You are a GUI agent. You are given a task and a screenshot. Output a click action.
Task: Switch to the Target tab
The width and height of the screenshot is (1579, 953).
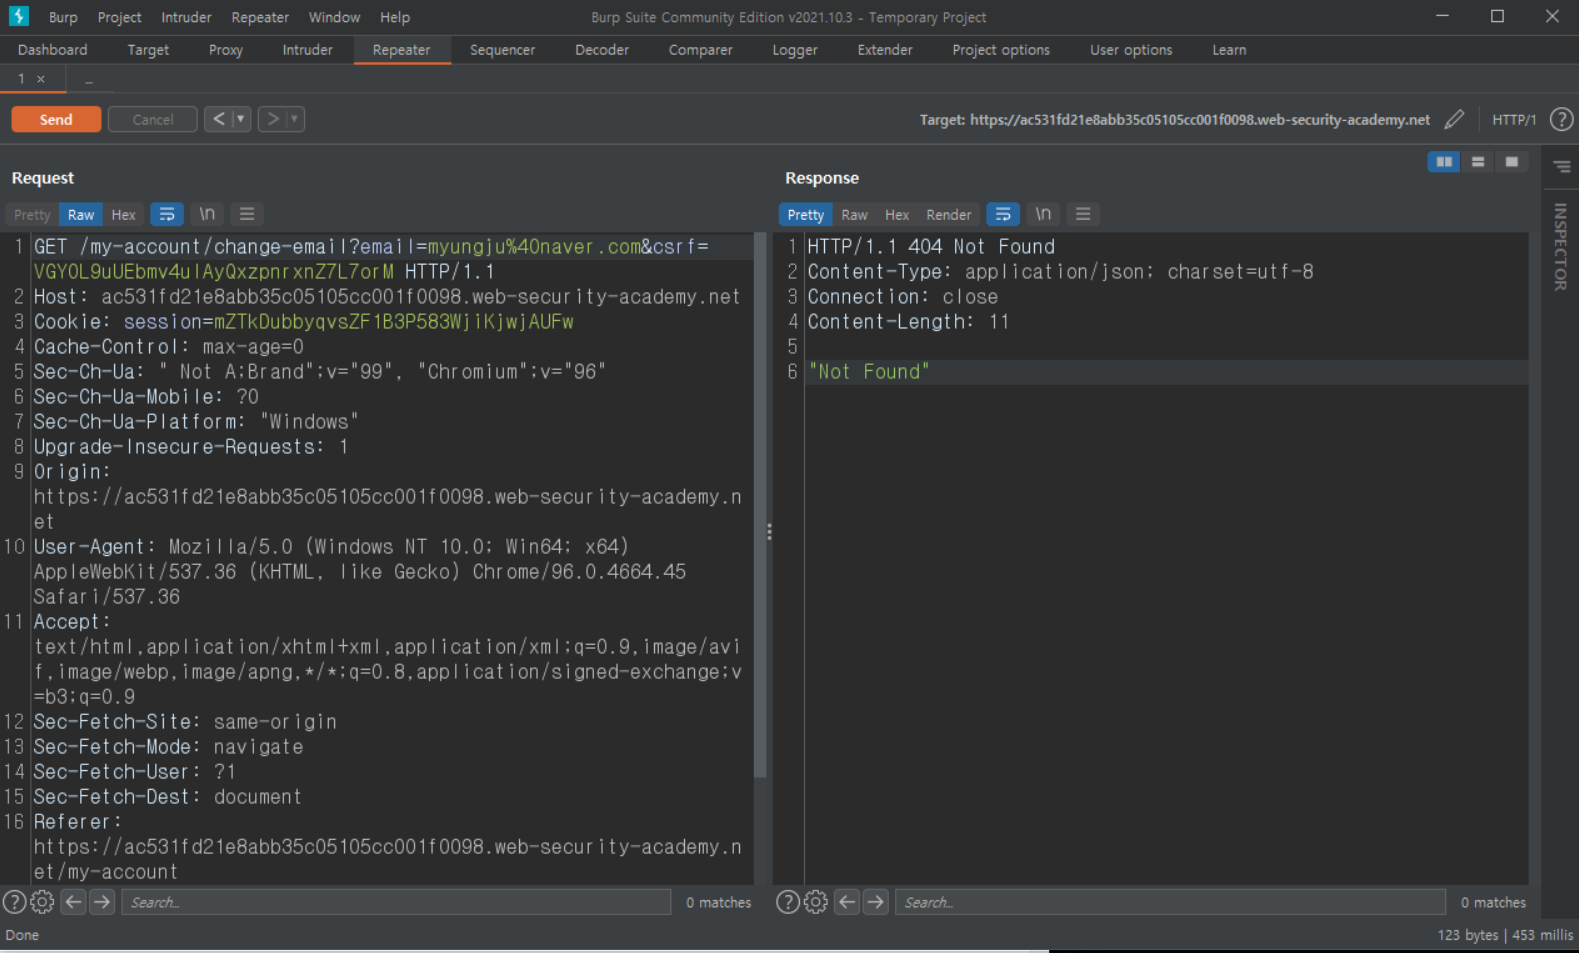(x=148, y=50)
